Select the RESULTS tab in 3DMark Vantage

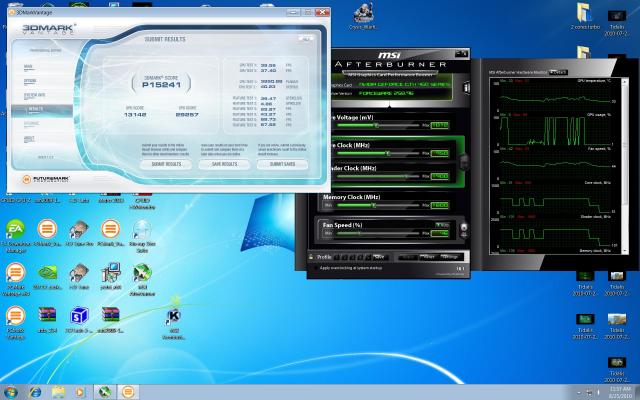(x=42, y=110)
